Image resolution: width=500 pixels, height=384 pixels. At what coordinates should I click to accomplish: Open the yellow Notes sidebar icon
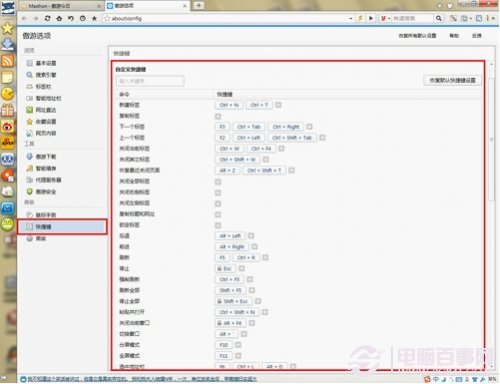click(7, 77)
